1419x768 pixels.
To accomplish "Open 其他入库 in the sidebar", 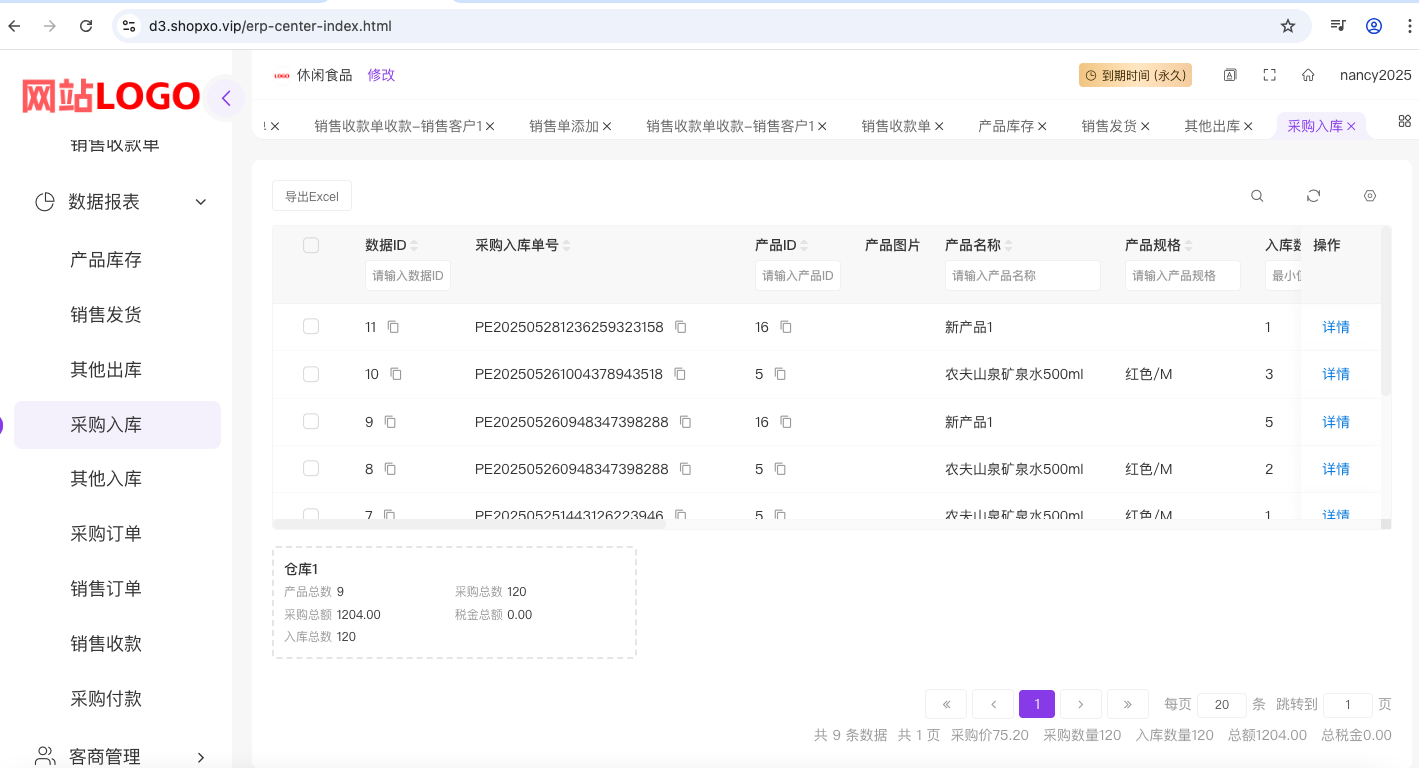I will tap(106, 479).
